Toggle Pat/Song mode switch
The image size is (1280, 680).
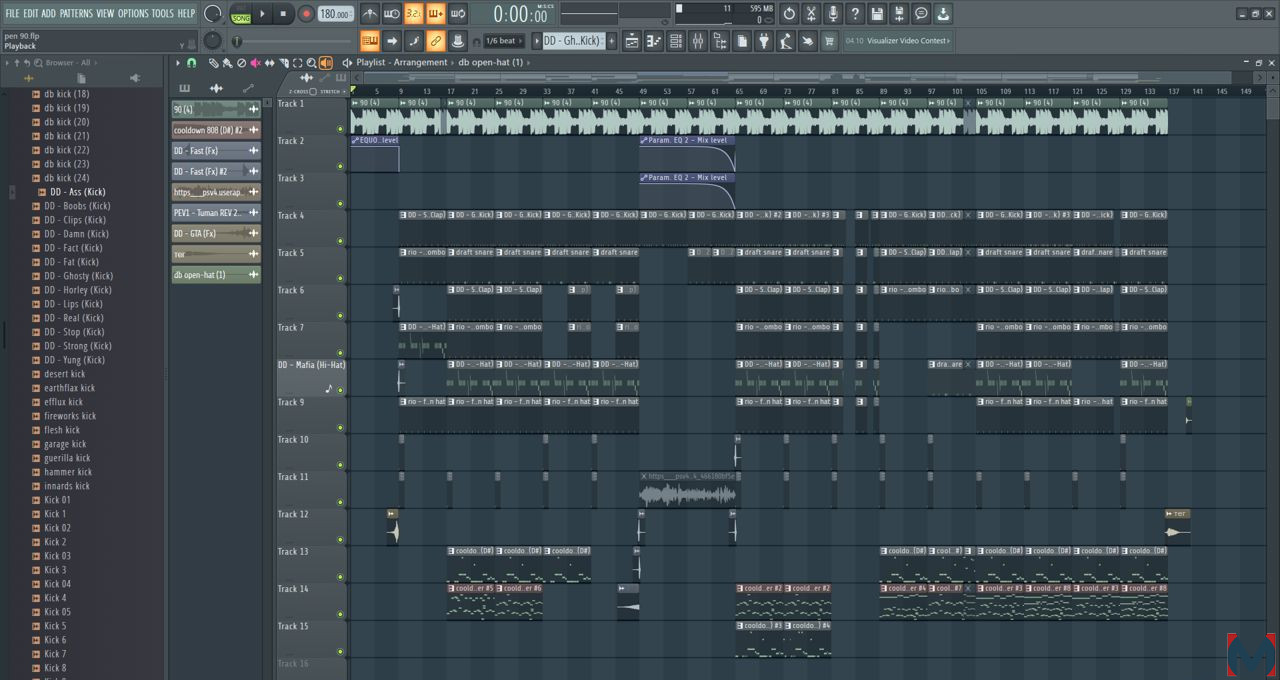[241, 14]
